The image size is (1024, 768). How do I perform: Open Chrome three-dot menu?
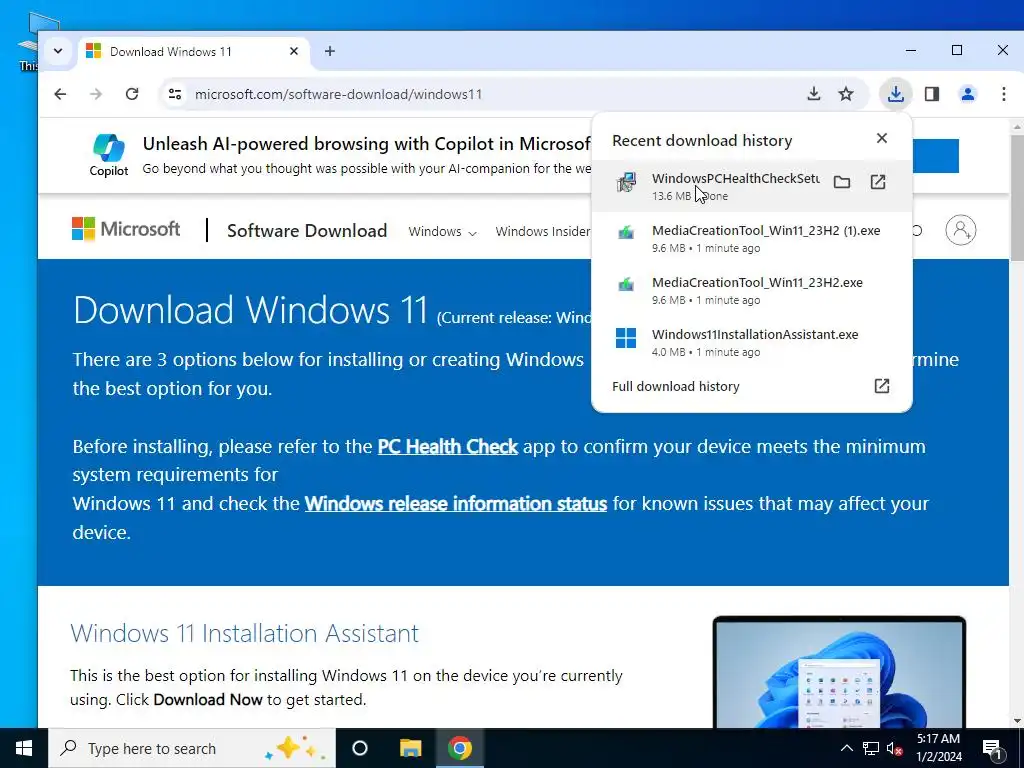pos(1004,94)
